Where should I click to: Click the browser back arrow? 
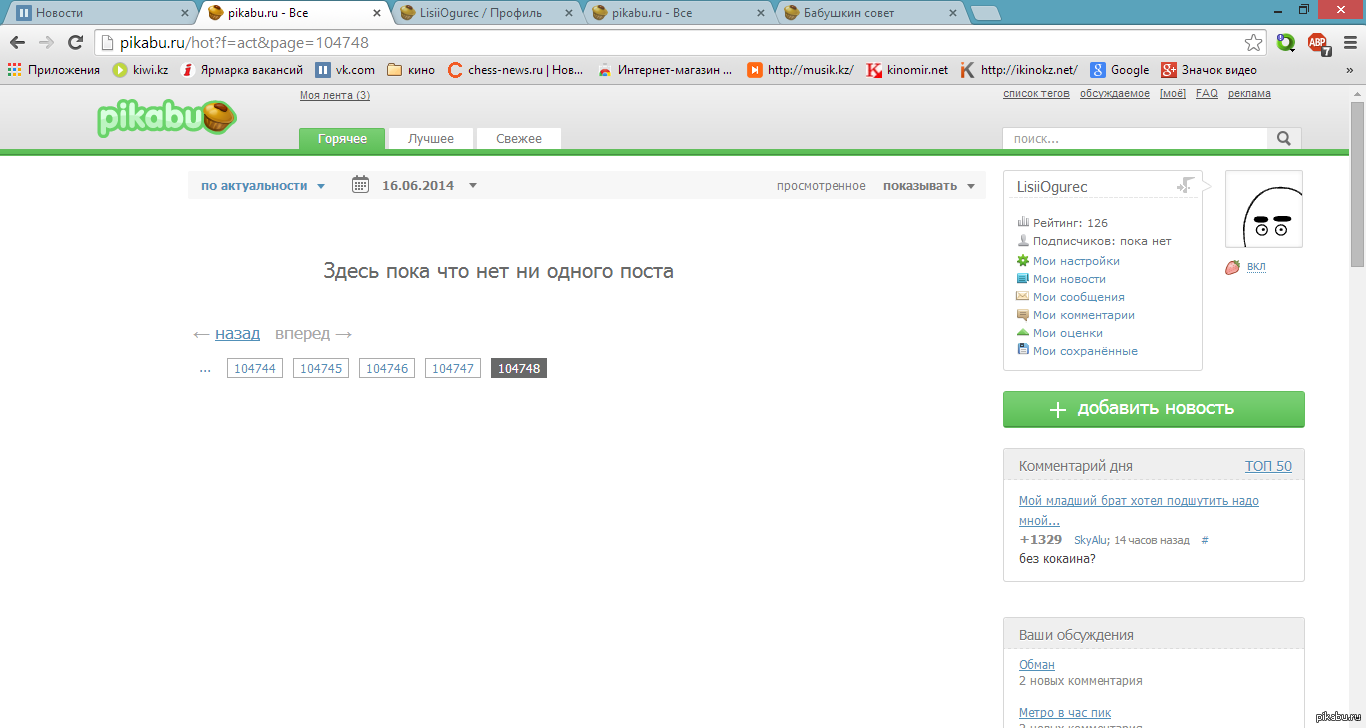17,43
